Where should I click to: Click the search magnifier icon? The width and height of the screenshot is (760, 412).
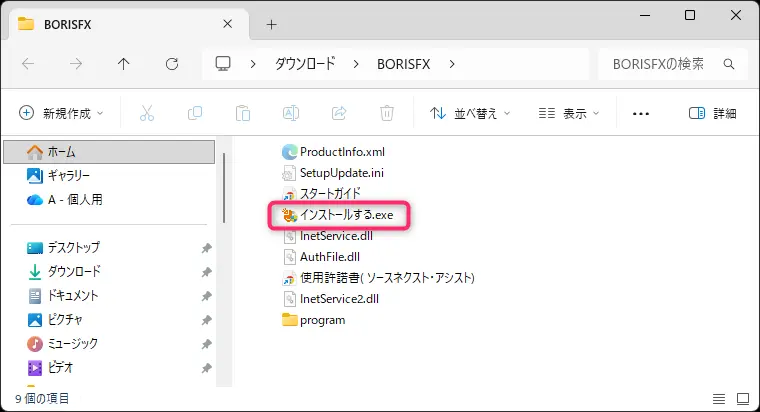point(728,64)
